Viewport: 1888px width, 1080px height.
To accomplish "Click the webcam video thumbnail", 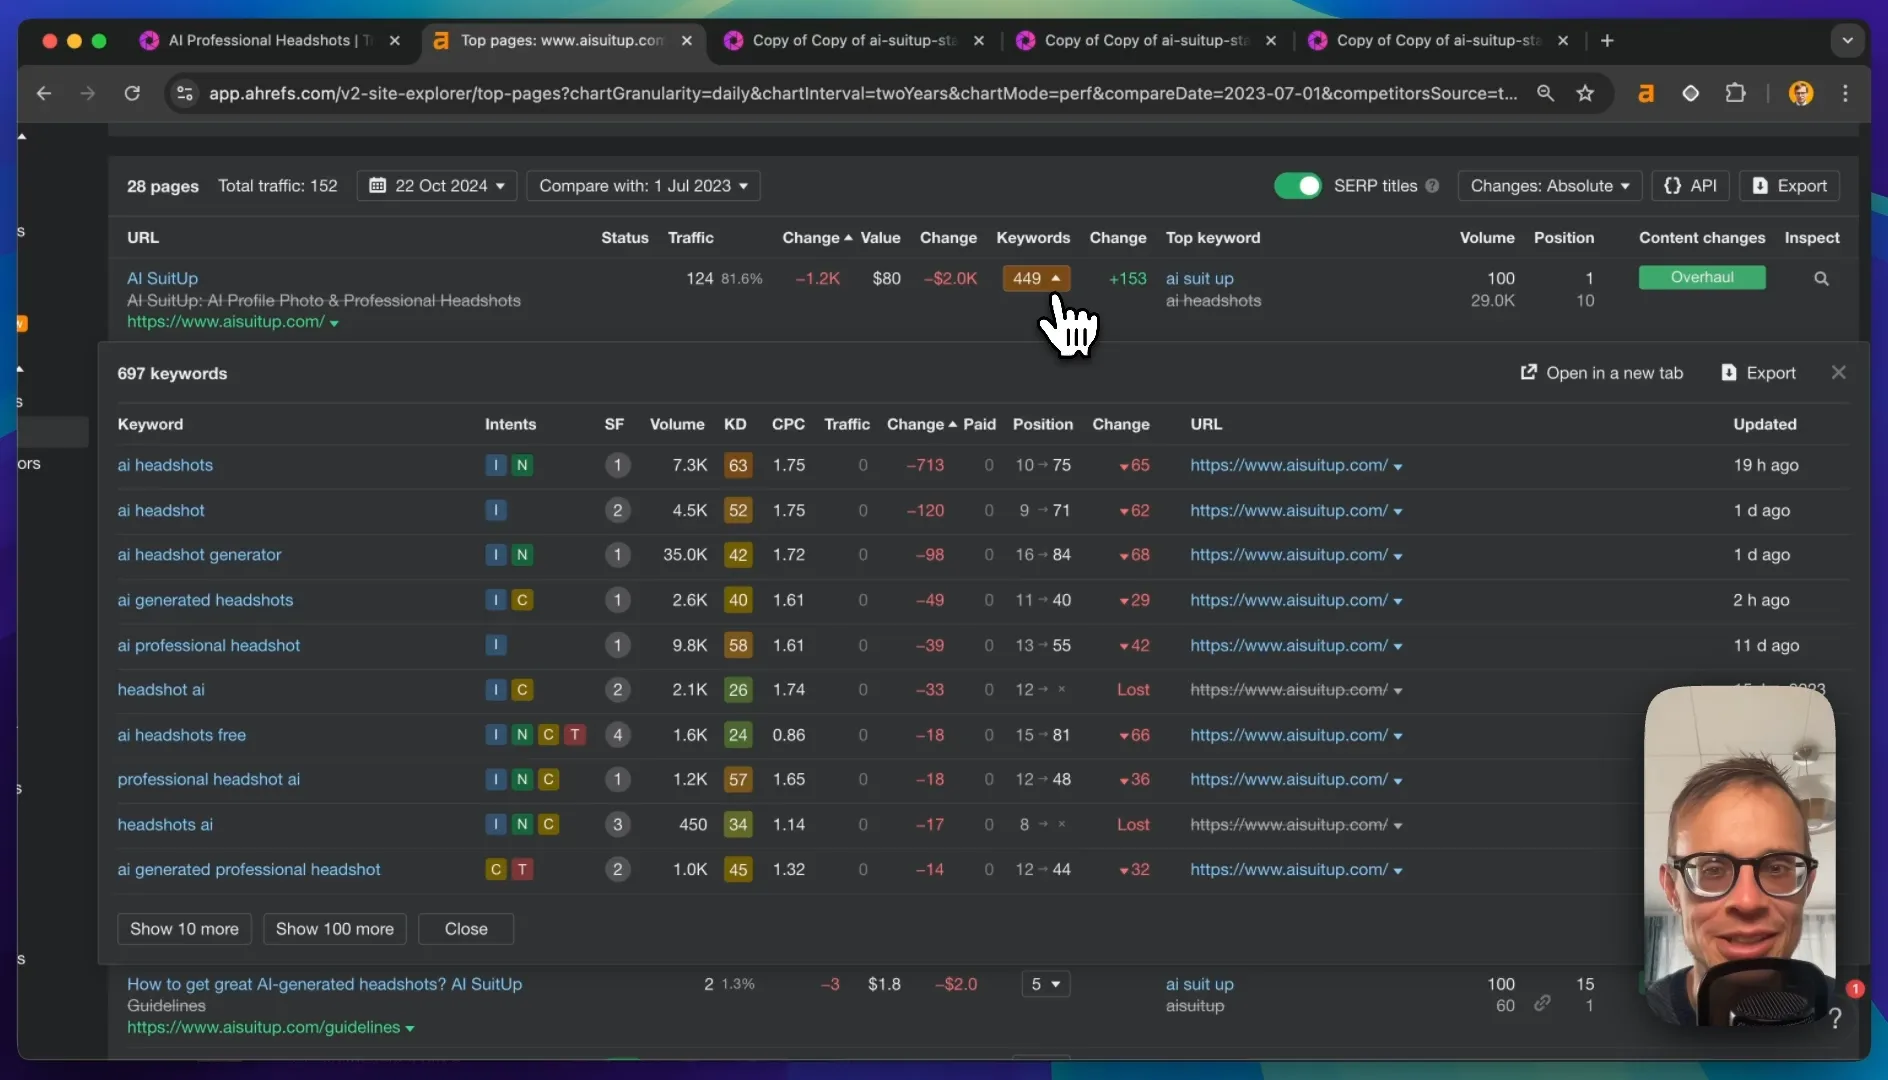I will tap(1739, 857).
